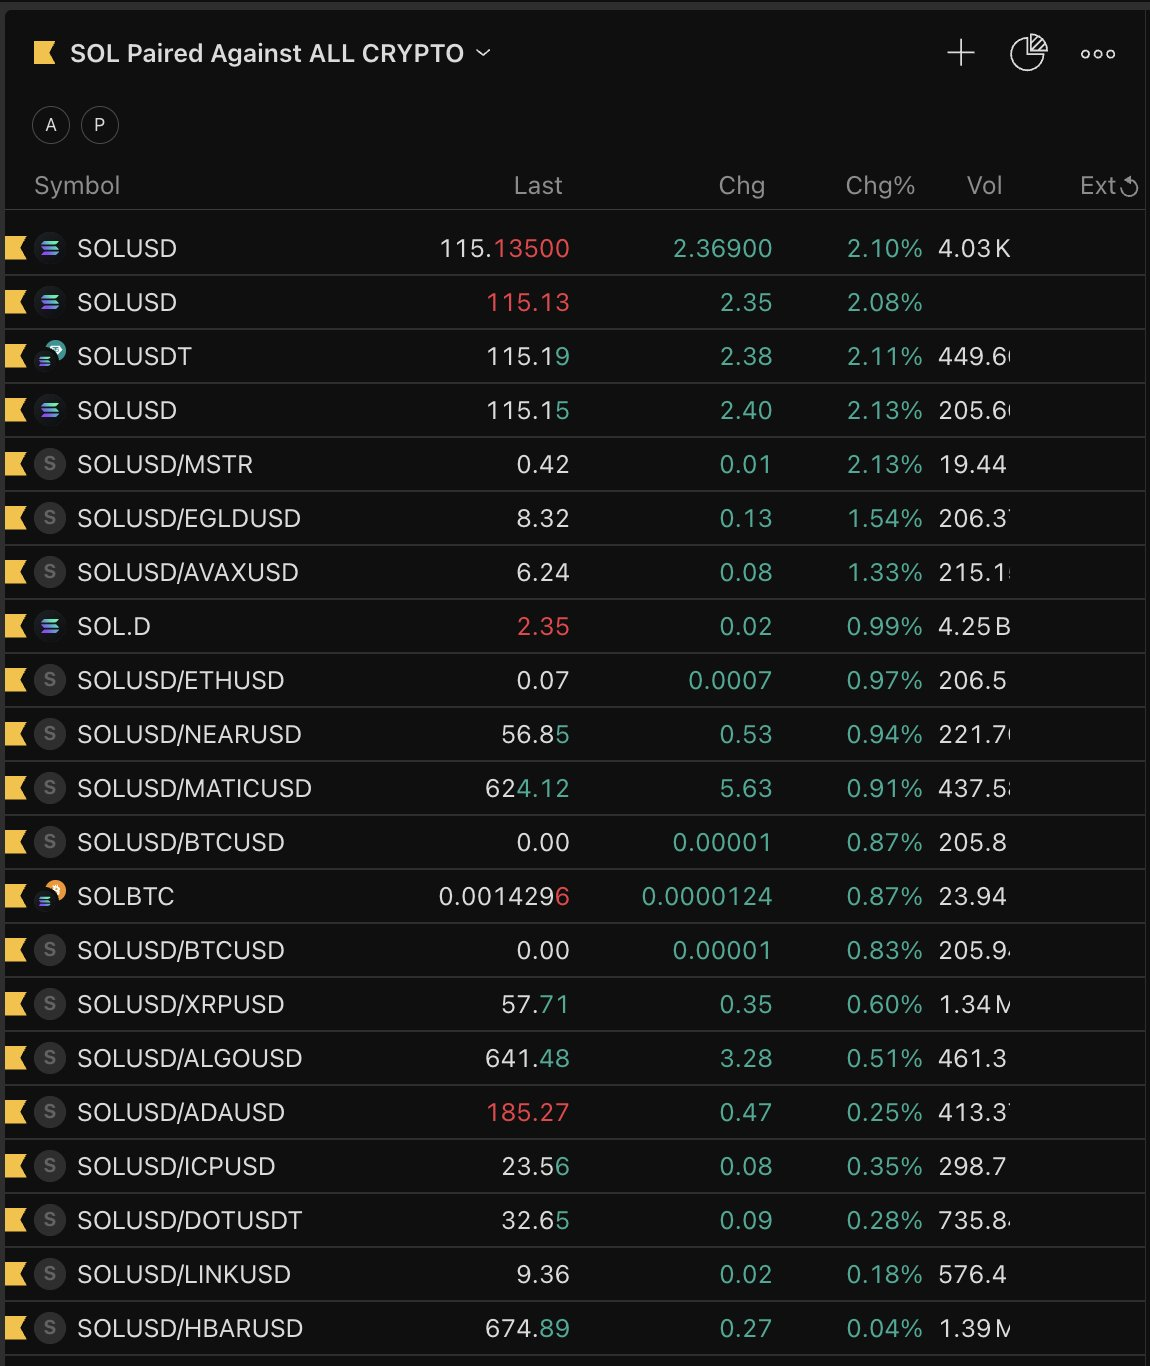Toggle the flag on the SOLUSD/ETHUSD row
The width and height of the screenshot is (1150, 1366).
pos(15,680)
